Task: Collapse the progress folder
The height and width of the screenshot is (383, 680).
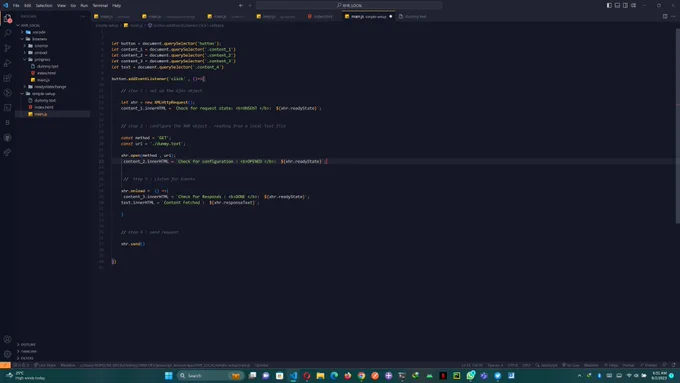Action: tap(42, 59)
